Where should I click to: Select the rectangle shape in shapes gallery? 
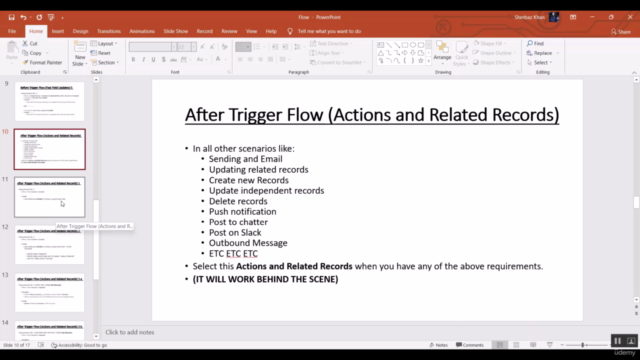point(404,44)
